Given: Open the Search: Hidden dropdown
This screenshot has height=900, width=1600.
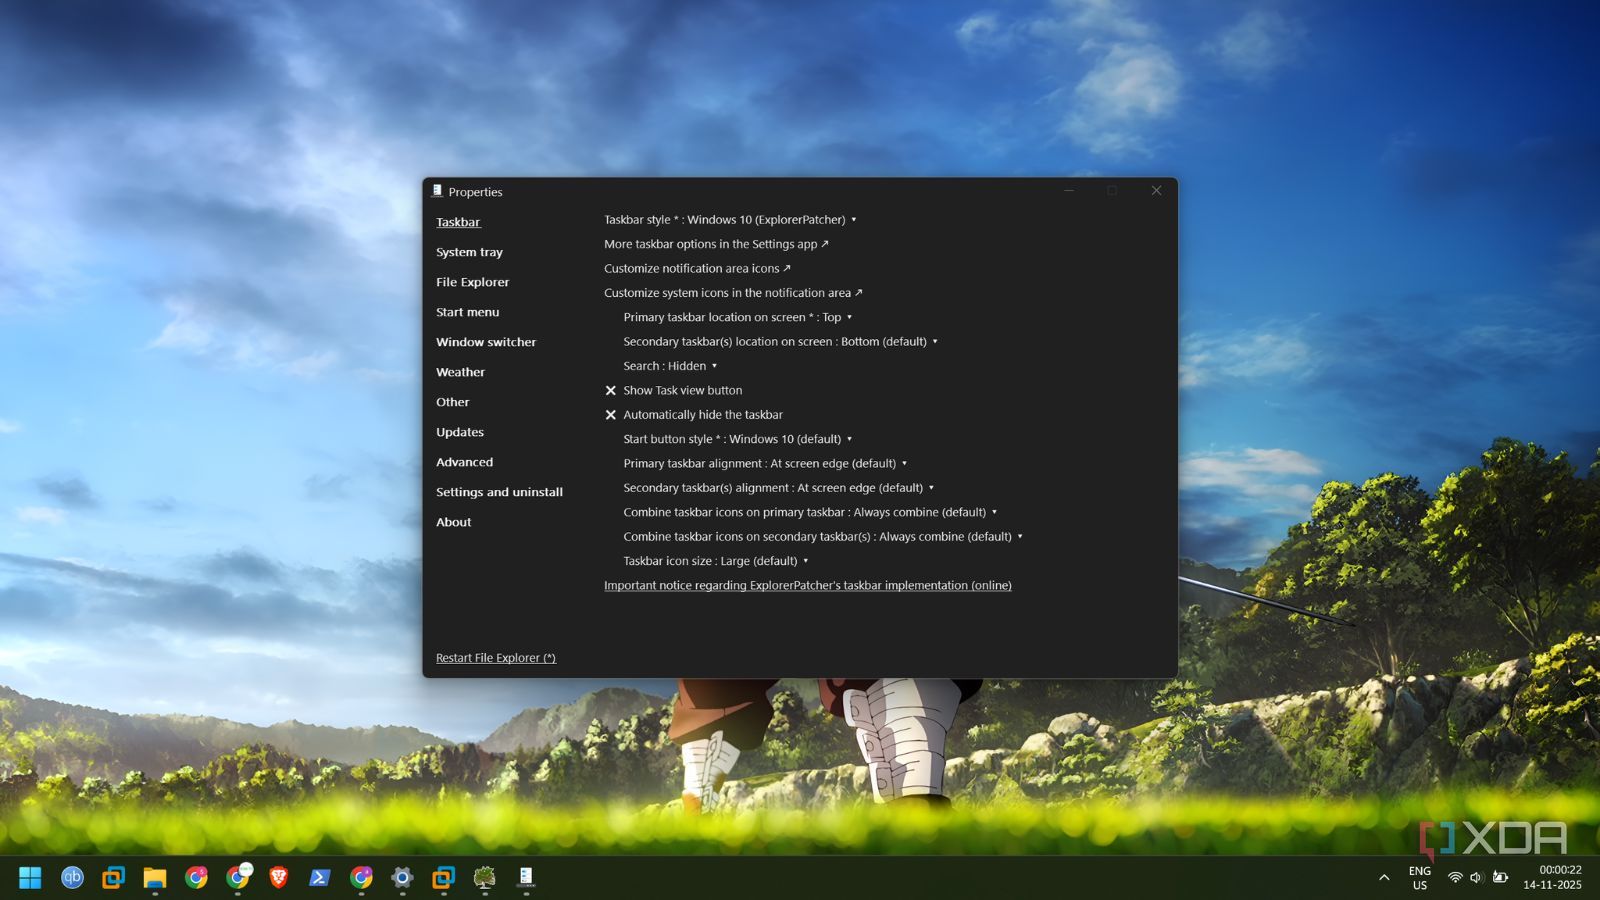Looking at the screenshot, I should click(670, 366).
